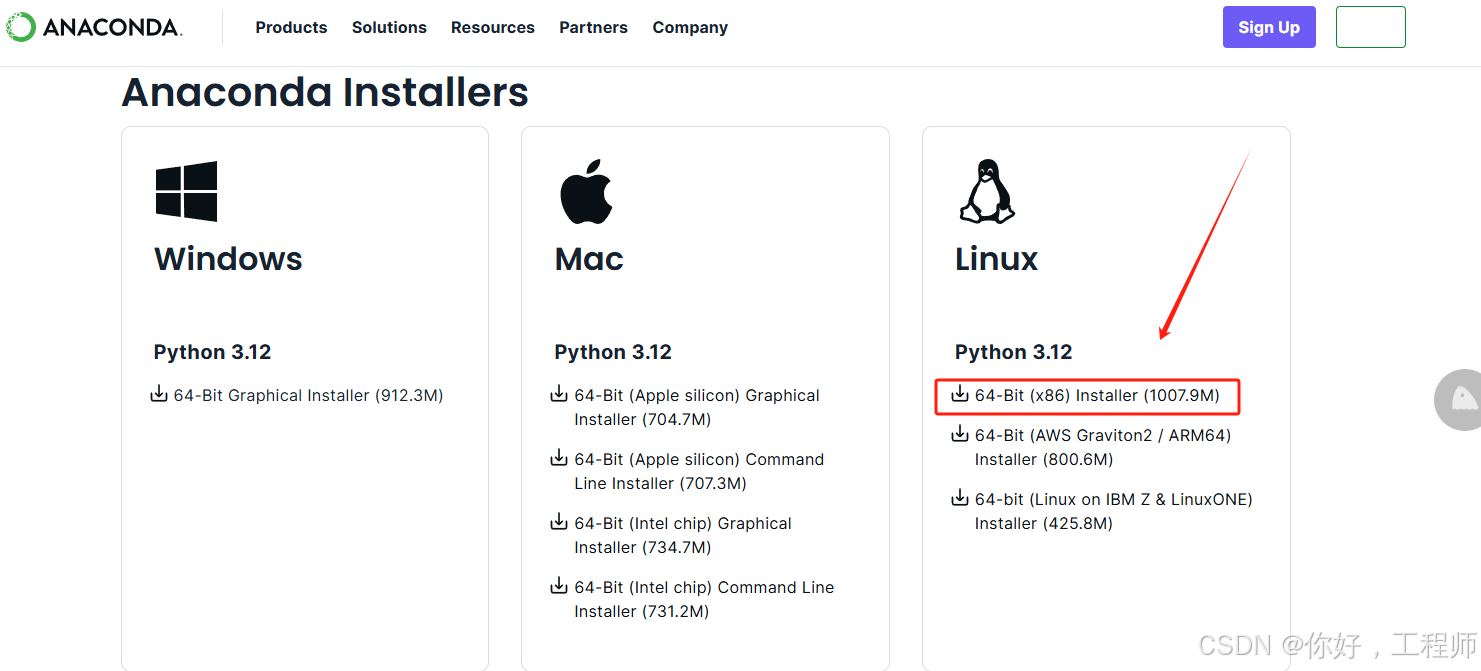Click the Anaconda logo
This screenshot has height=671, width=1481.
94,27
